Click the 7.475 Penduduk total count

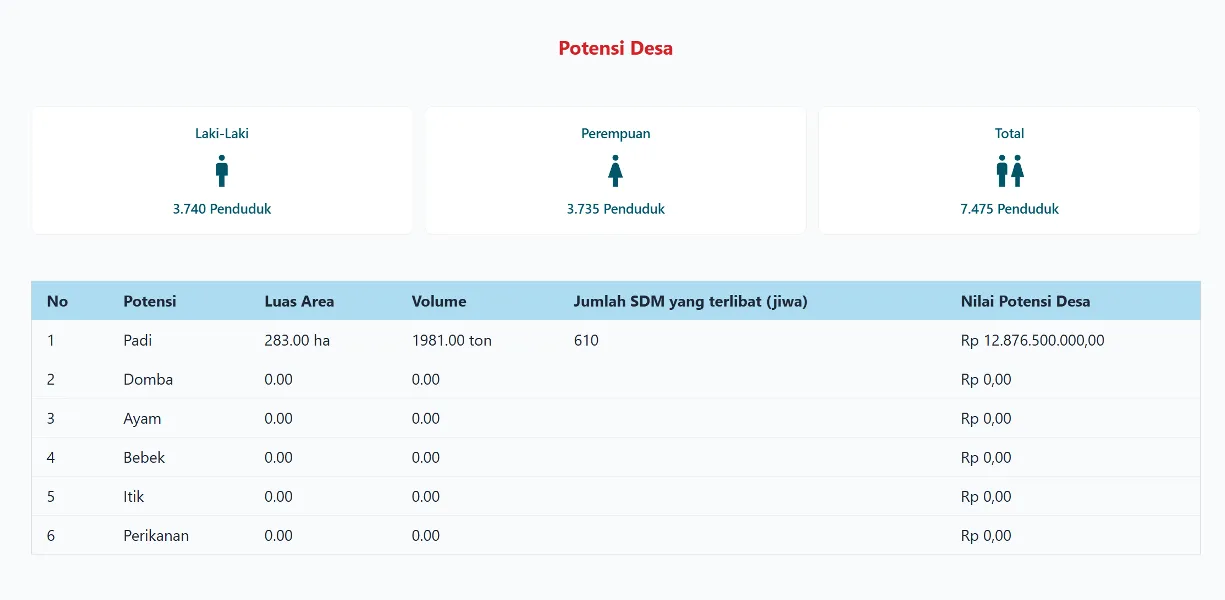[1010, 209]
